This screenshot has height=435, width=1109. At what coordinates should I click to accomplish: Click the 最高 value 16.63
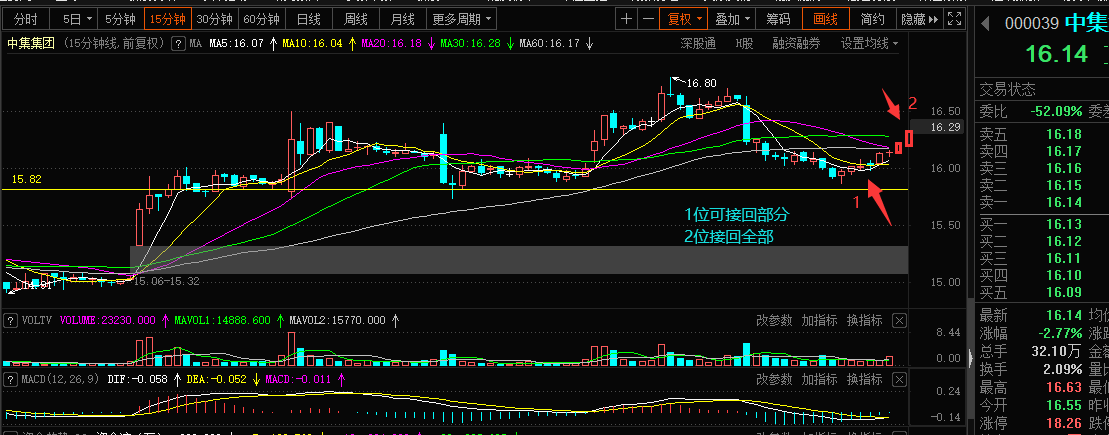click(1064, 388)
